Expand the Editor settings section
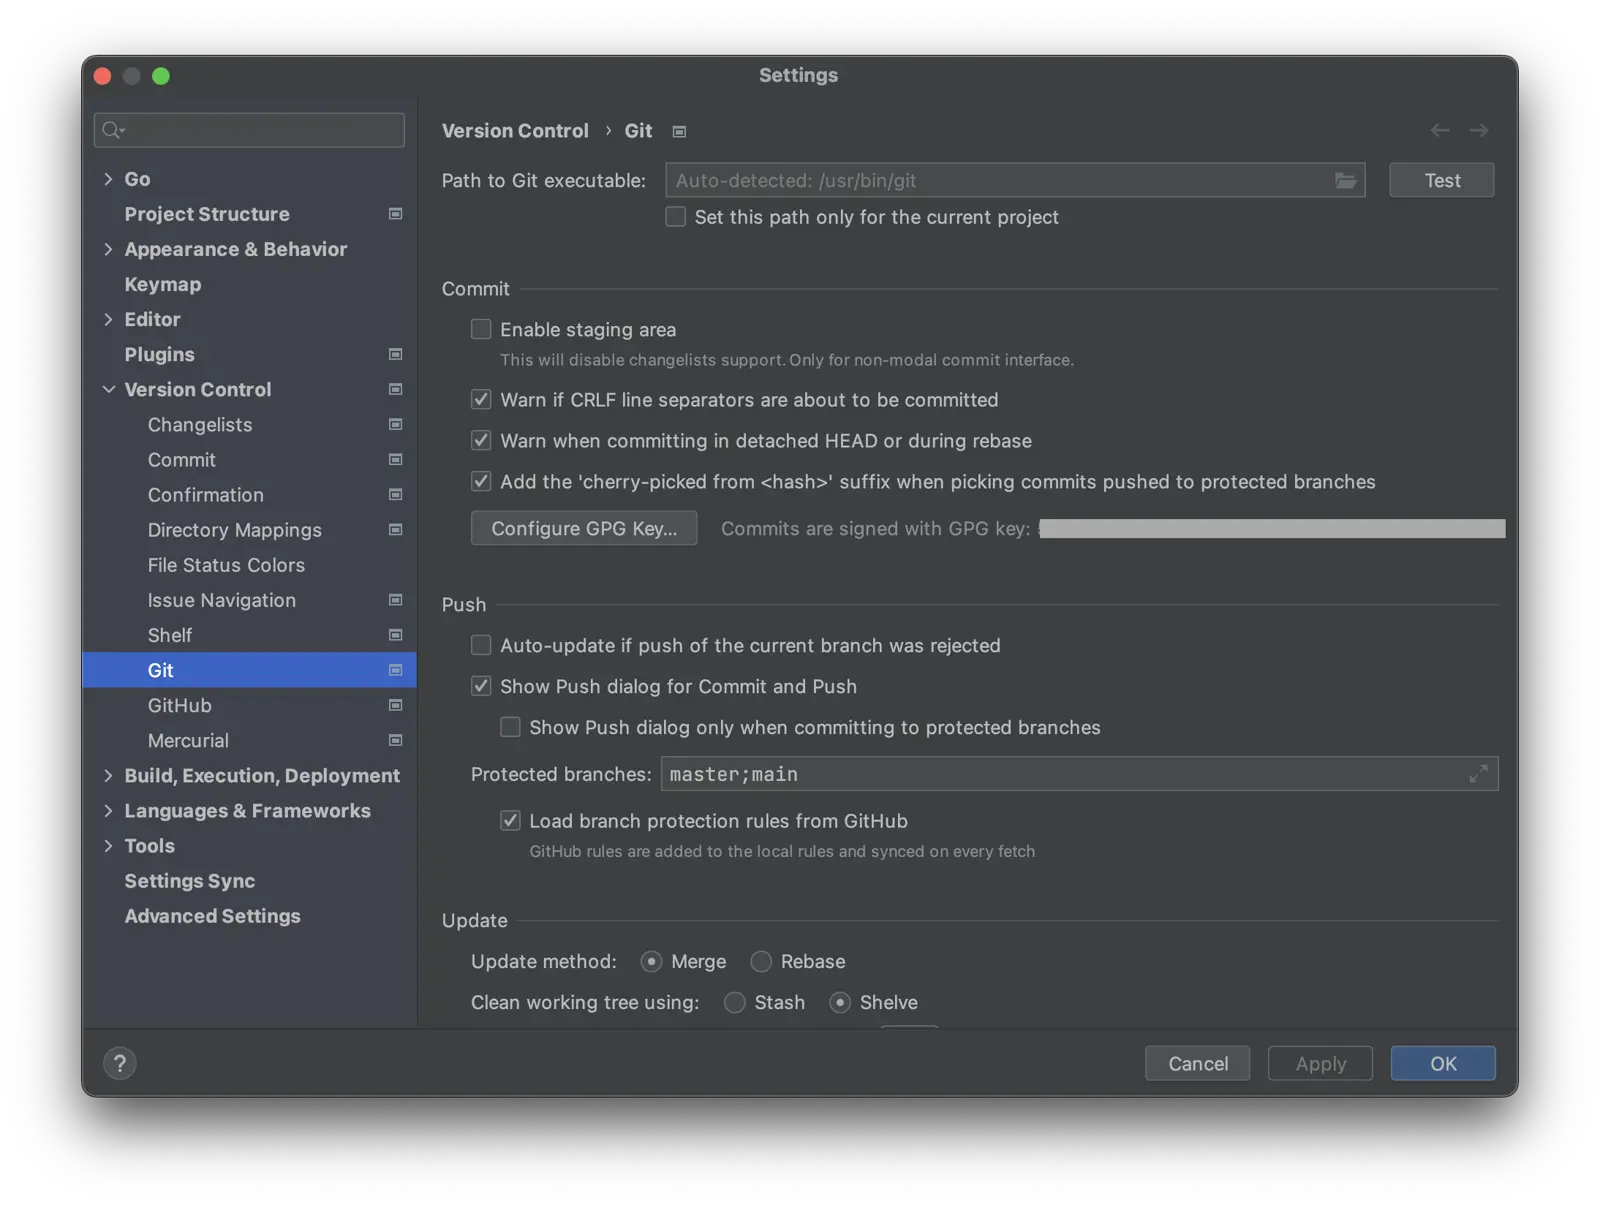 pos(108,320)
